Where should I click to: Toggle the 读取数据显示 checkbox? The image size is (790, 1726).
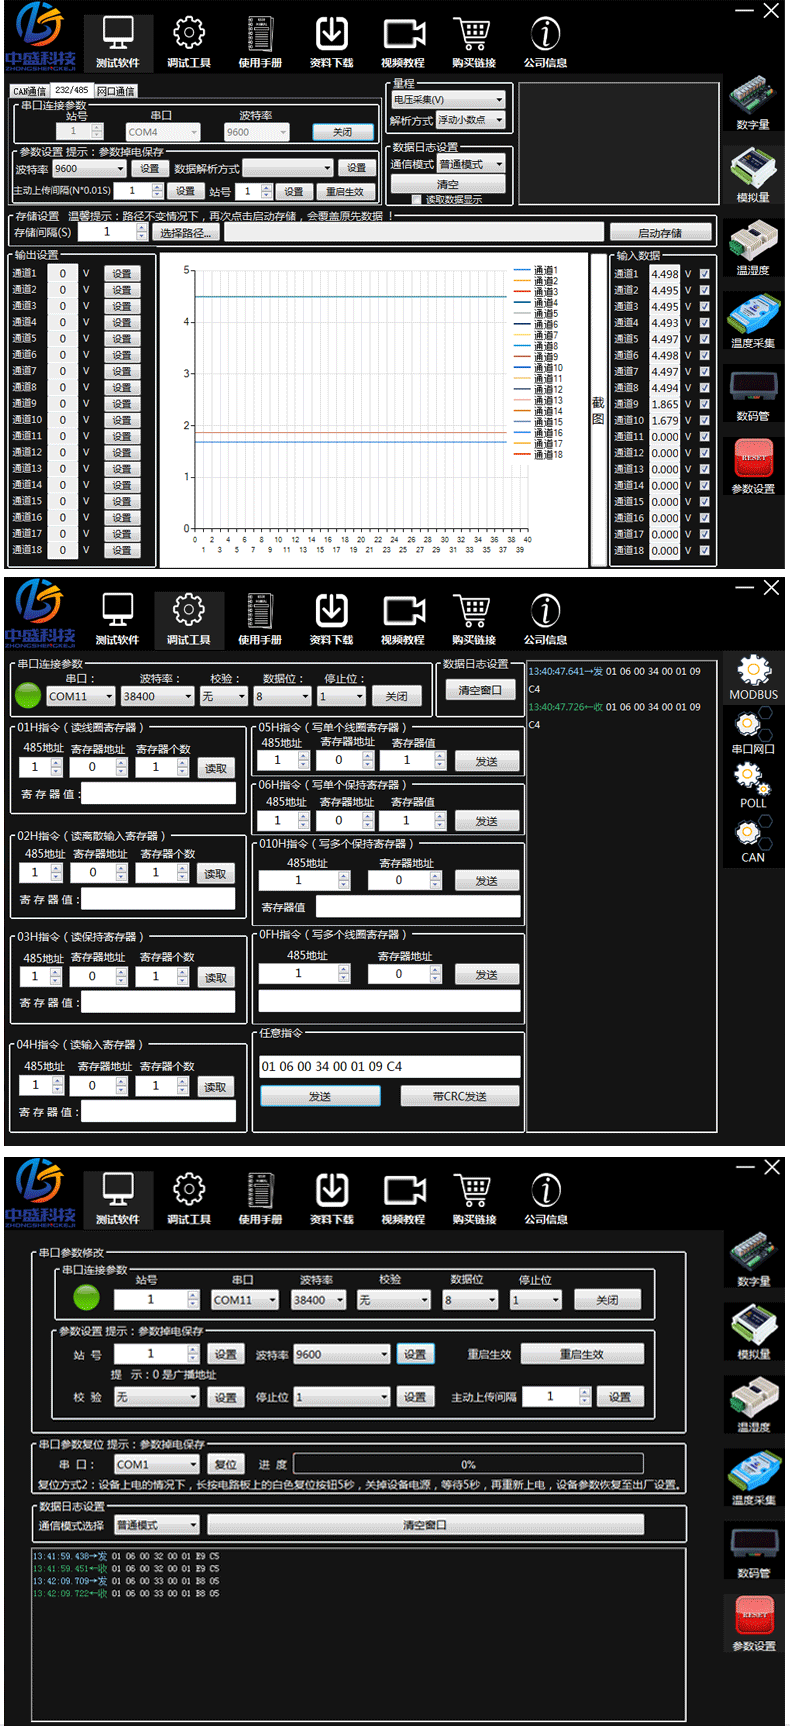point(416,199)
